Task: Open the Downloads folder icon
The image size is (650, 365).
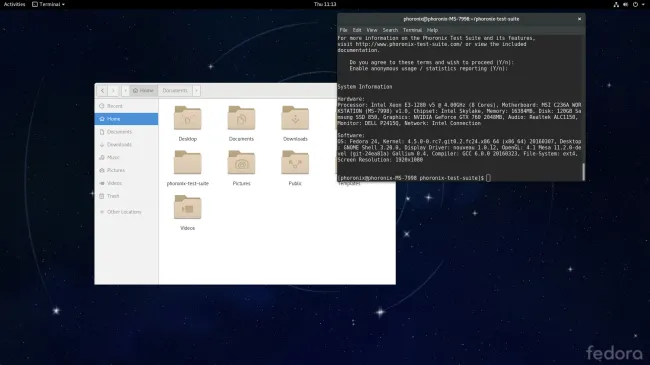Action: (295, 119)
